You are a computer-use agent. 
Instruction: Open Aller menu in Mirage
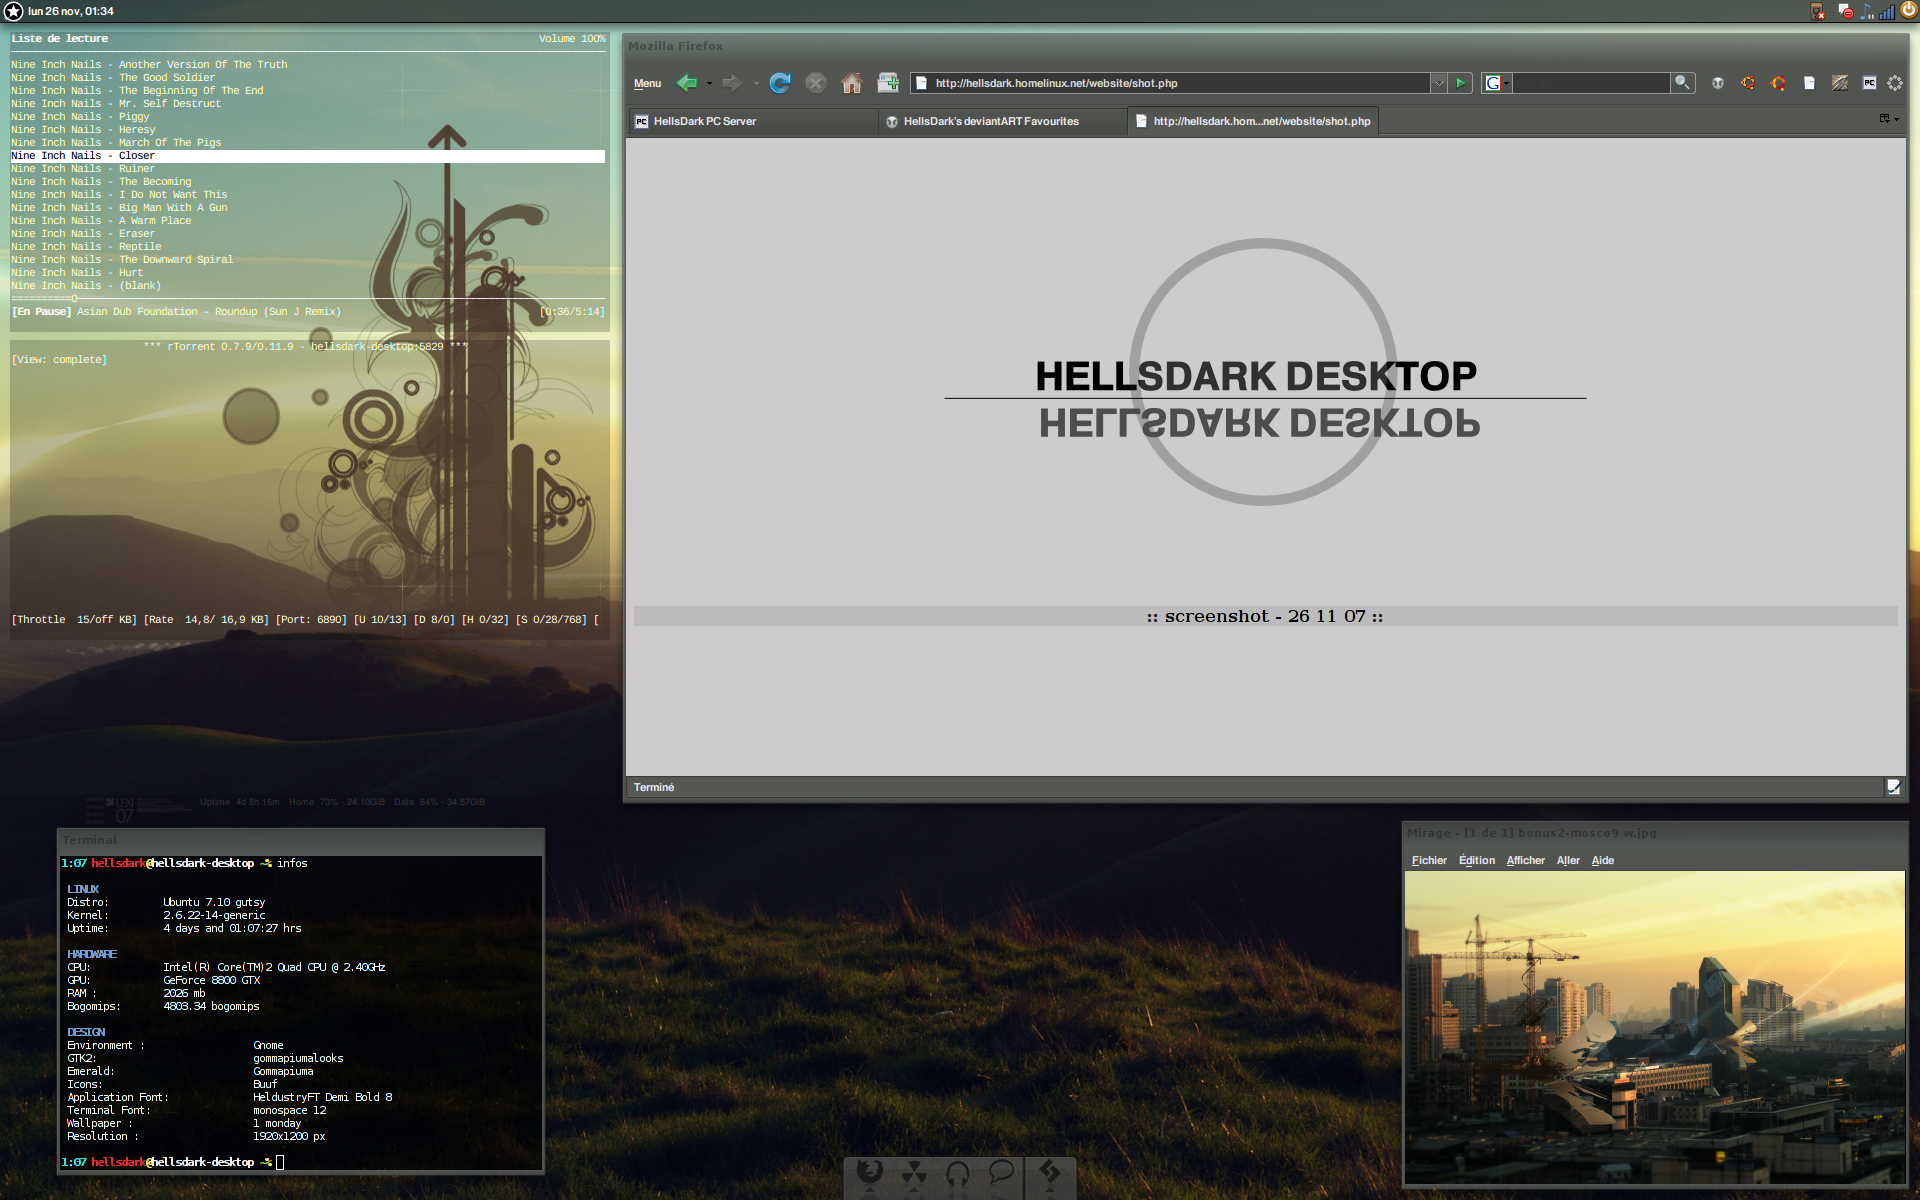click(x=1568, y=860)
